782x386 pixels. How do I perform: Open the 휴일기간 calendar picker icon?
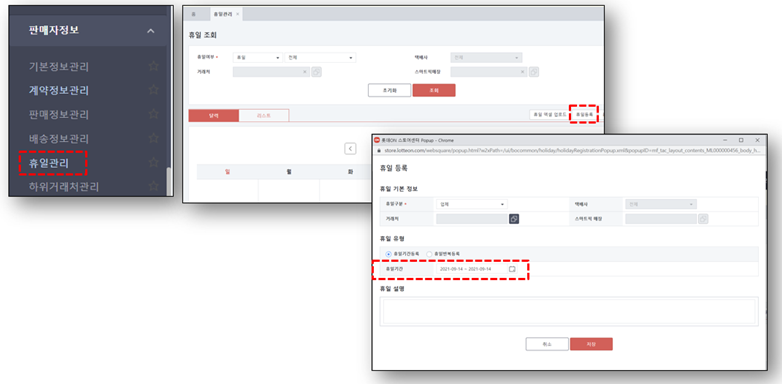512,269
